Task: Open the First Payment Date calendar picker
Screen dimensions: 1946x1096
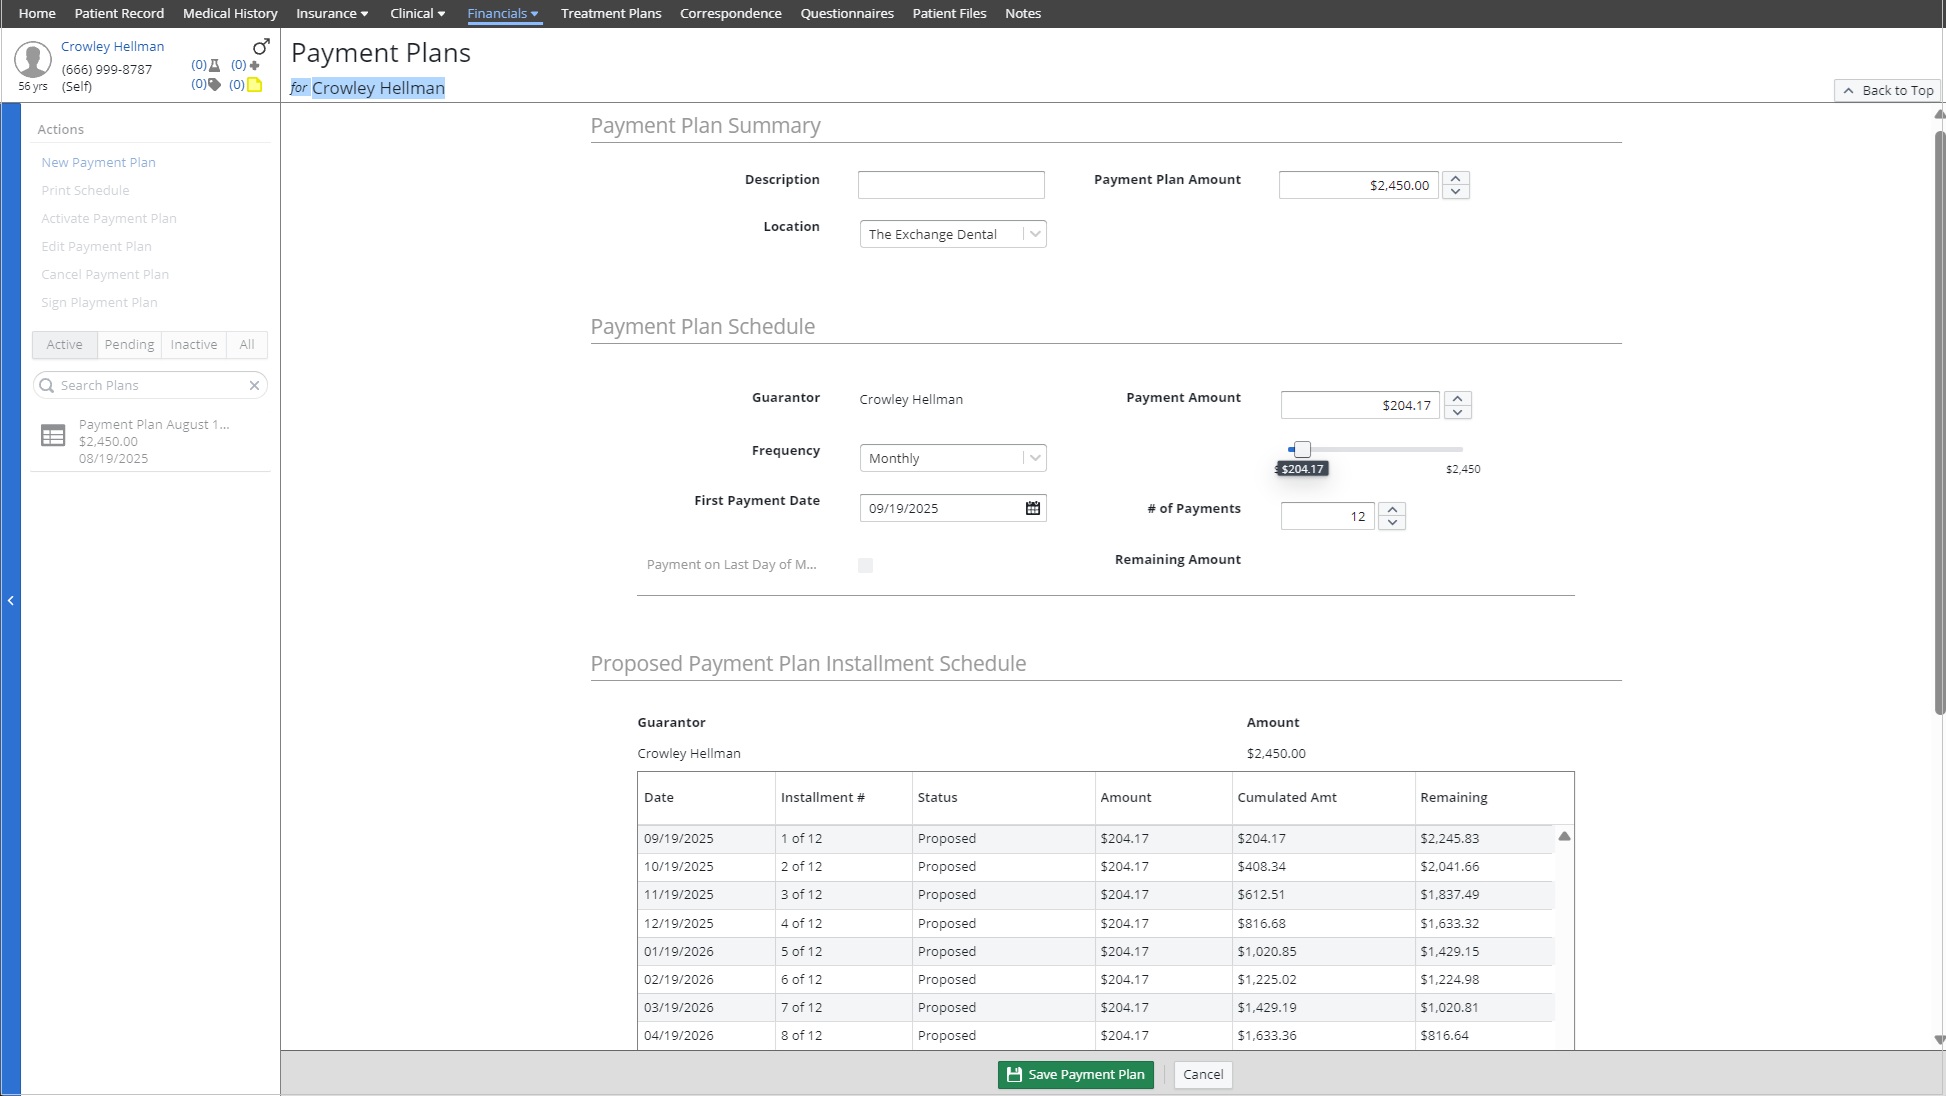Action: [x=1032, y=508]
